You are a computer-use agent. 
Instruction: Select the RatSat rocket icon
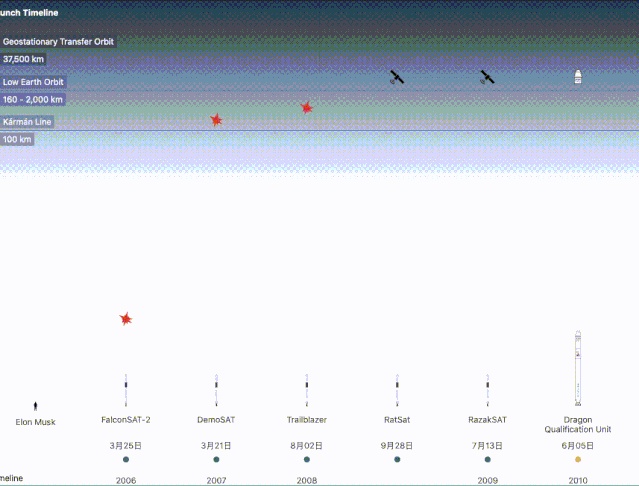pyautogui.click(x=397, y=390)
